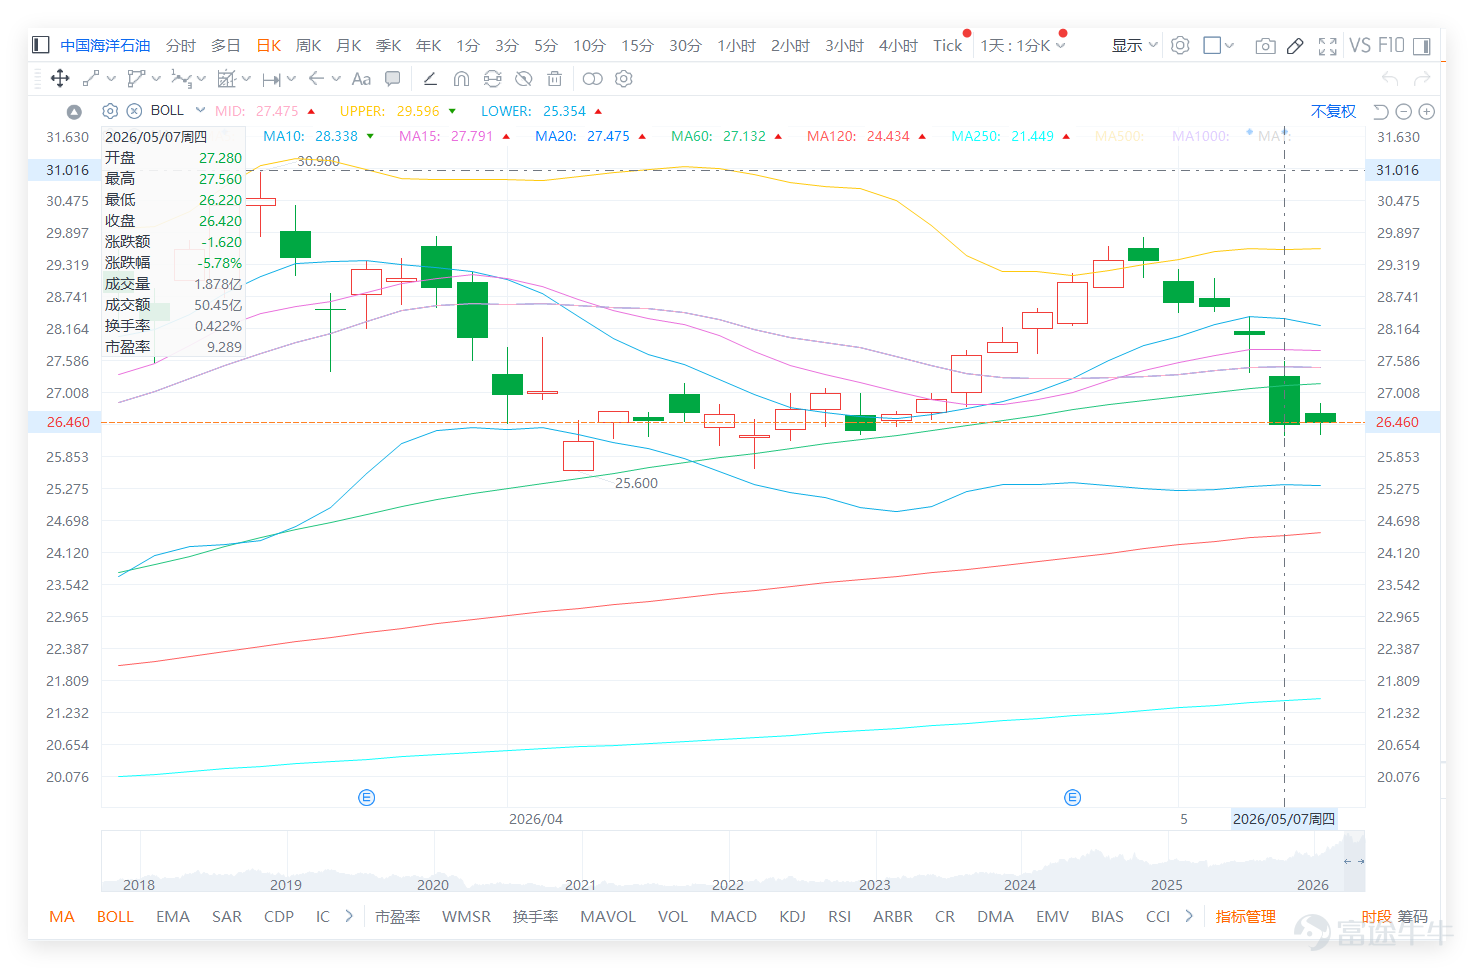Screen dimensions: 1474x969
Task: Select the Aa text annotation tool
Action: point(361,79)
